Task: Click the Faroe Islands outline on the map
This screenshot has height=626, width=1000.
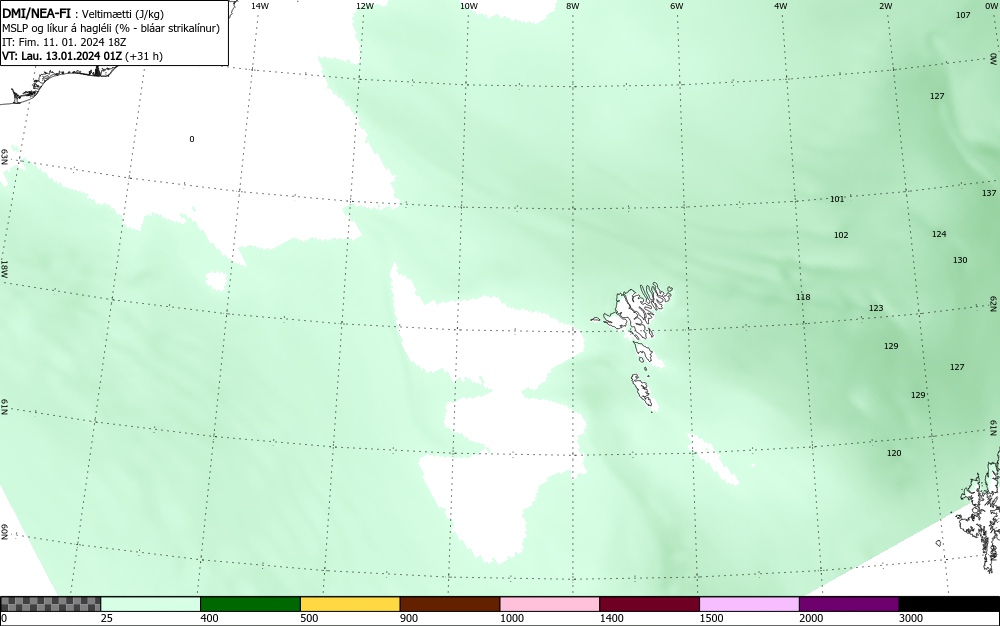Action: pos(633,345)
